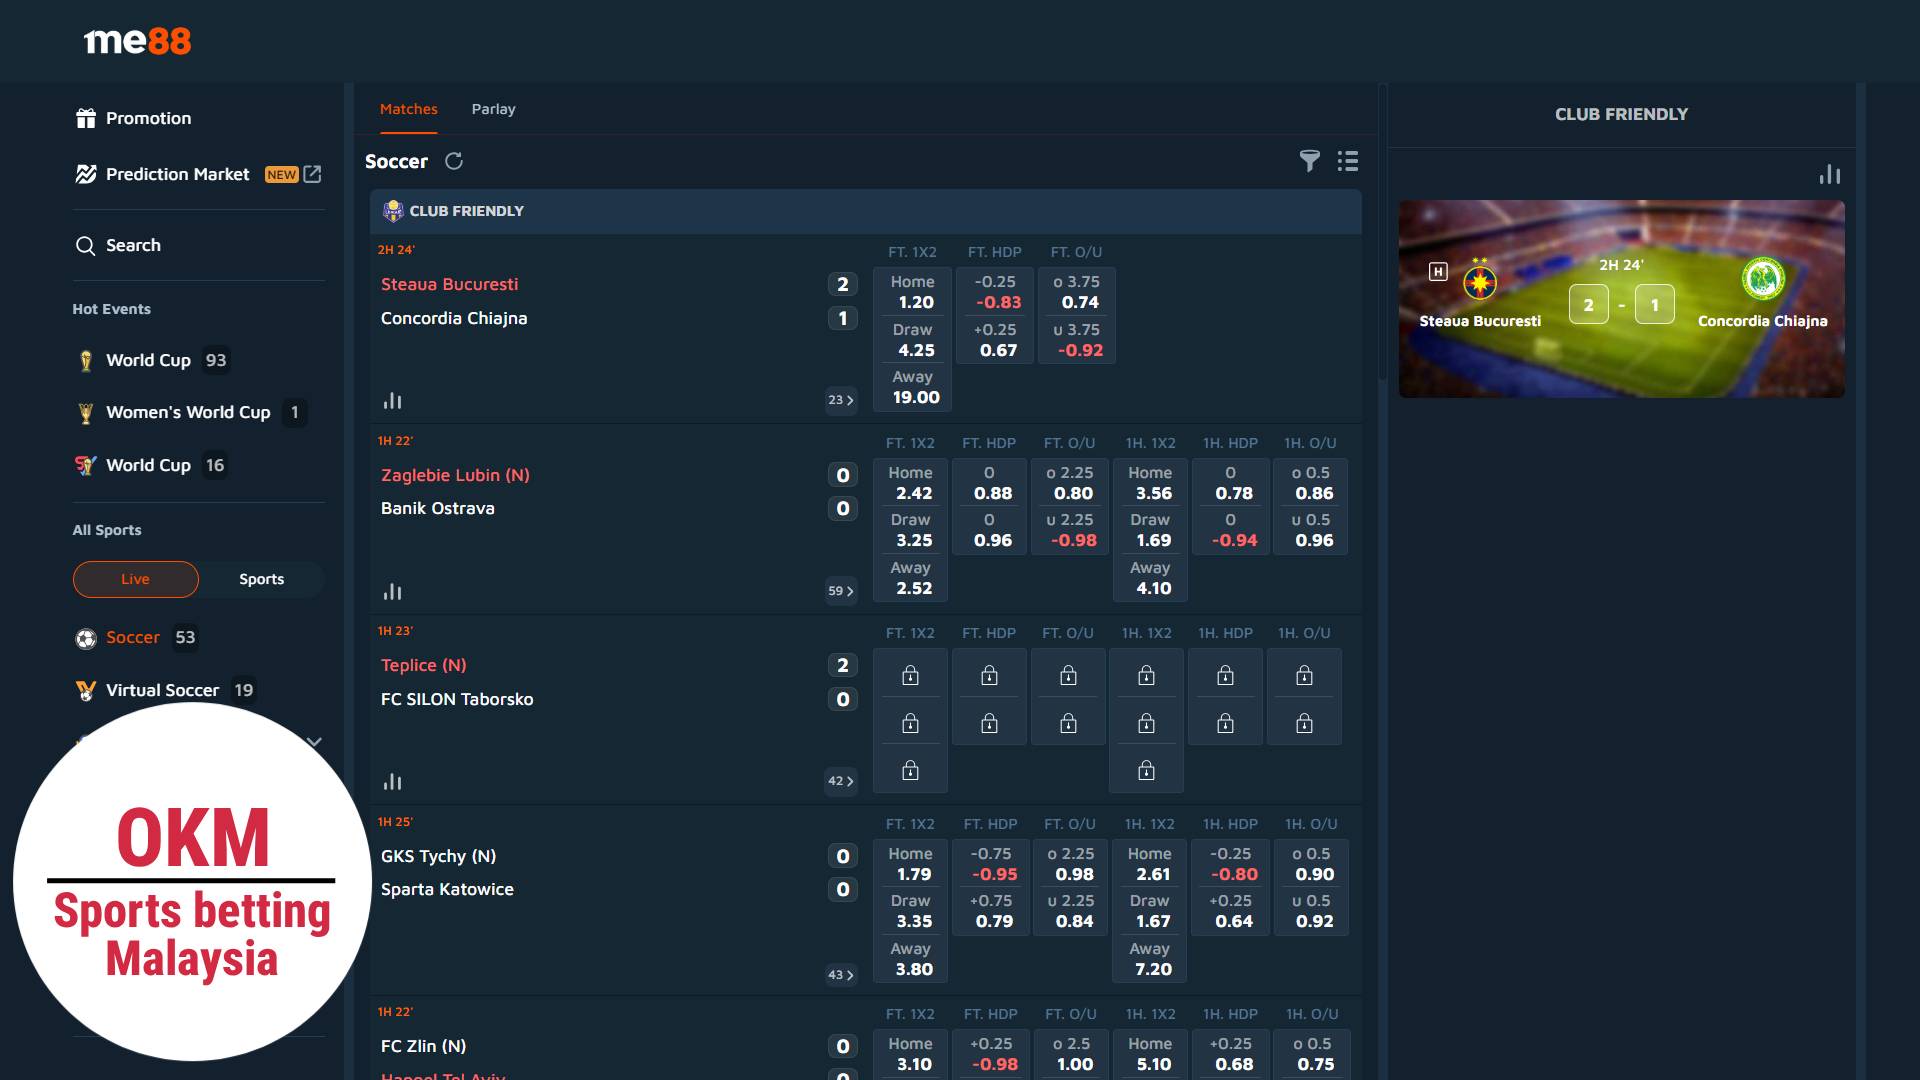Bet 1H Away 4.10 on Banik Ostrava
1920x1080 pixels.
click(x=1150, y=578)
